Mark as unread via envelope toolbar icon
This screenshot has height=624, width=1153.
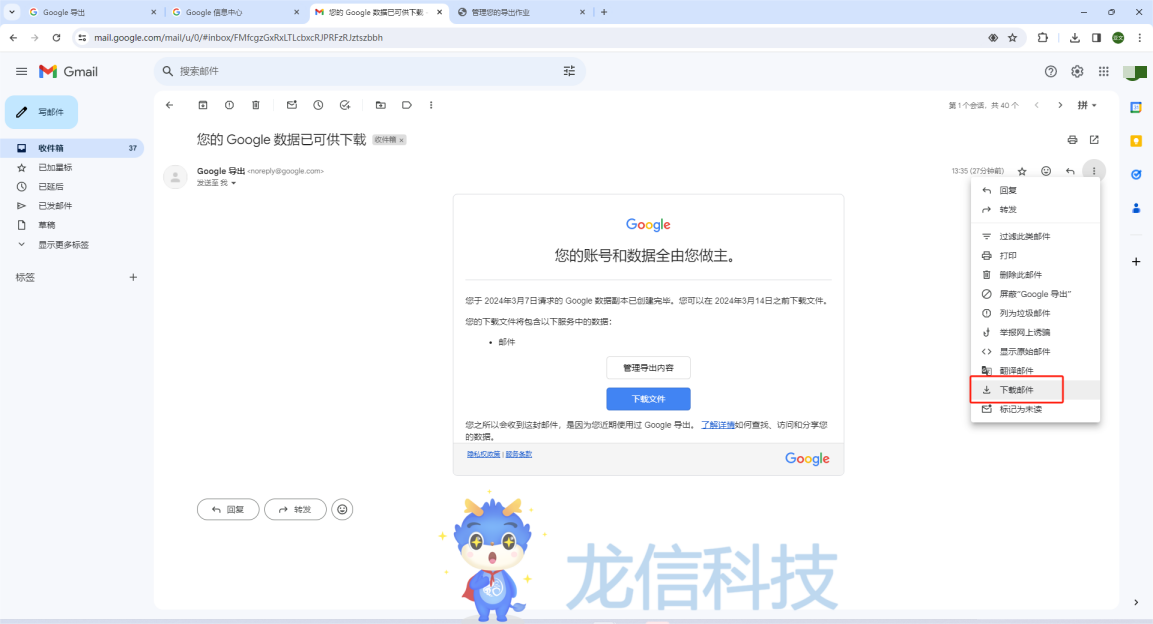292,105
